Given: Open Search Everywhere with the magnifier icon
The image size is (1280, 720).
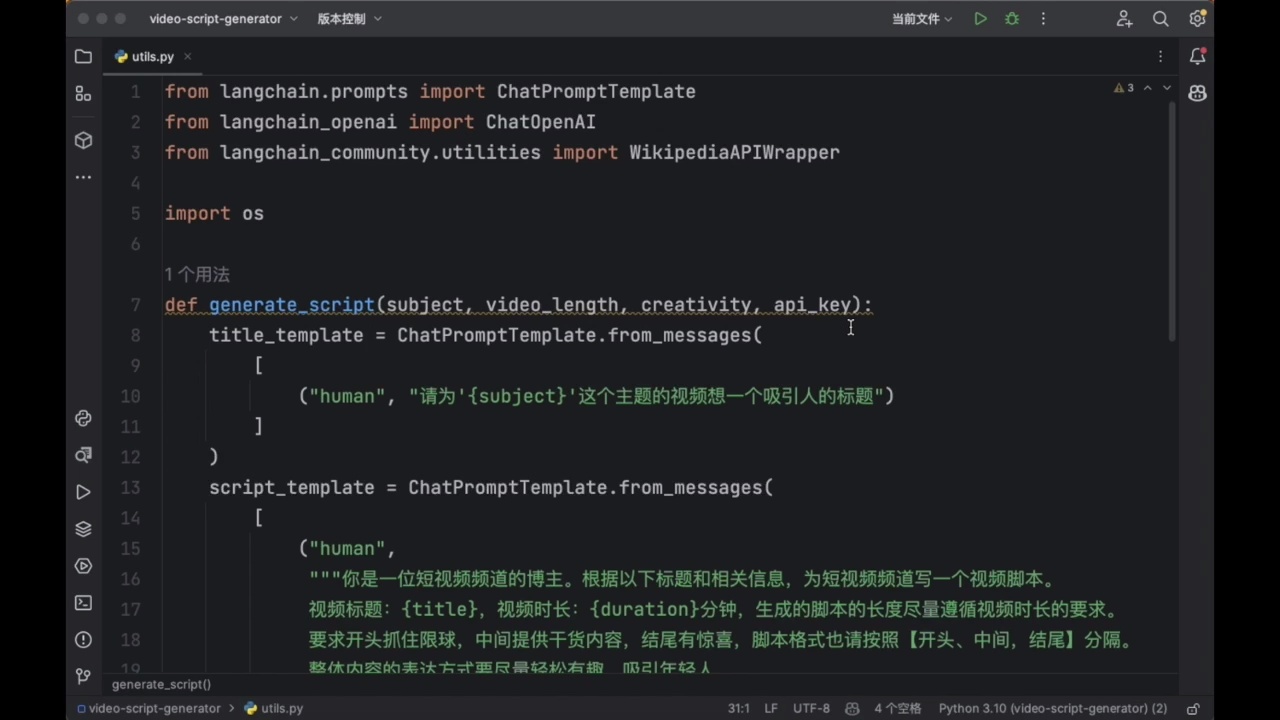Looking at the screenshot, I should point(1160,18).
